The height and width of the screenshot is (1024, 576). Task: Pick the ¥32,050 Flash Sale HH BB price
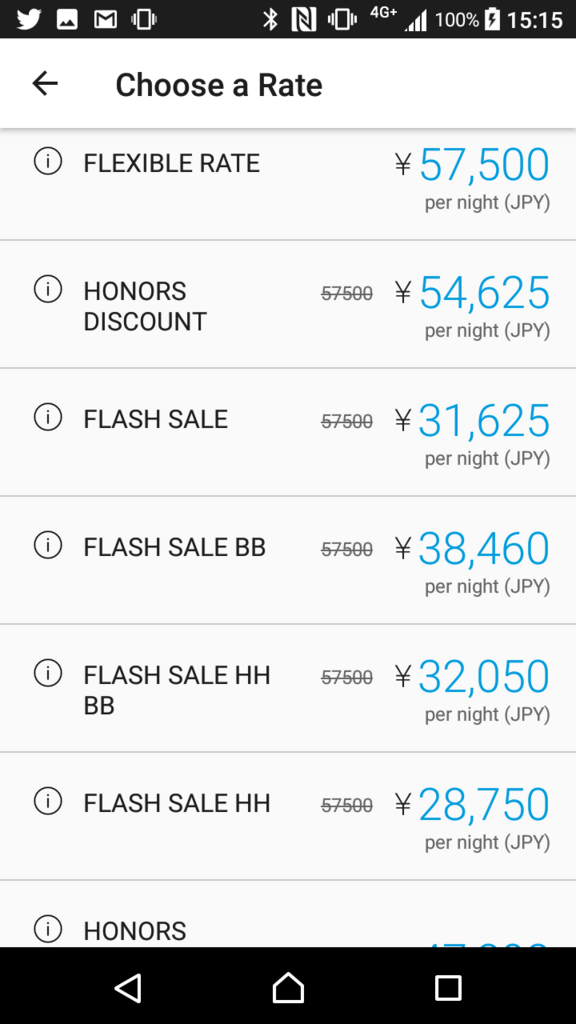[472, 677]
